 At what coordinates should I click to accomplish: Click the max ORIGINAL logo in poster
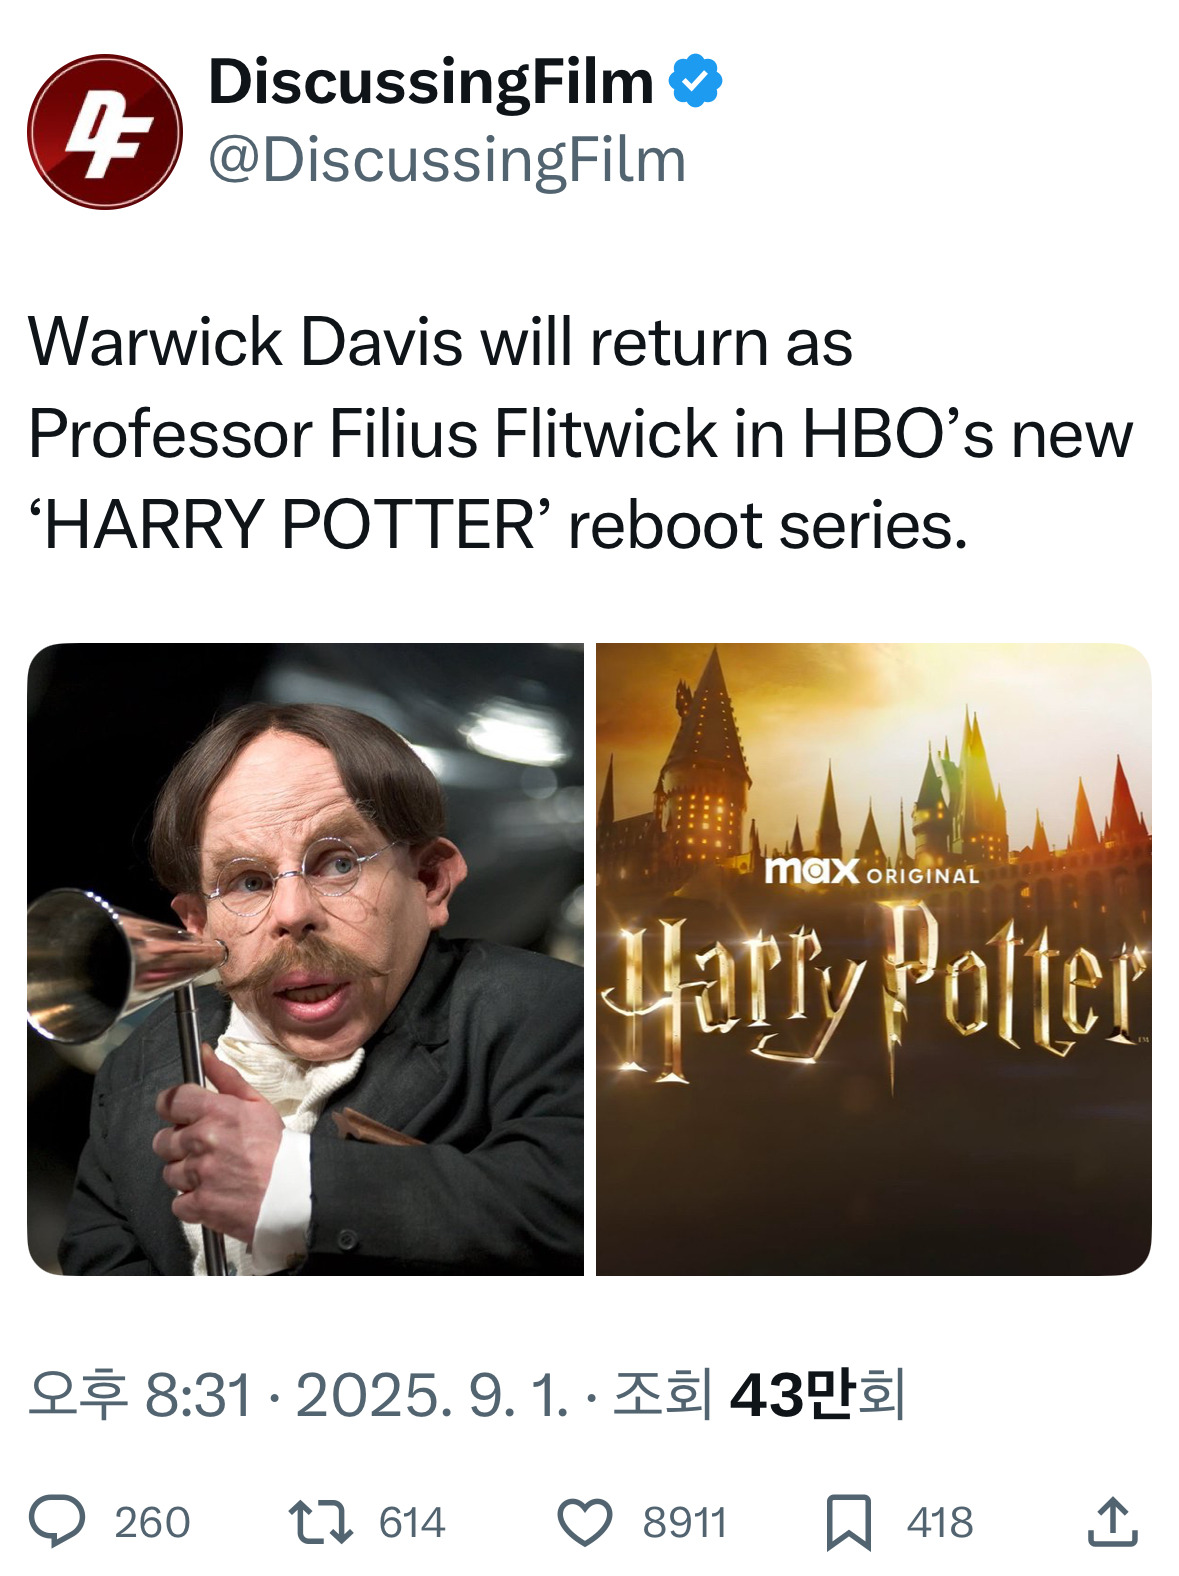[872, 871]
